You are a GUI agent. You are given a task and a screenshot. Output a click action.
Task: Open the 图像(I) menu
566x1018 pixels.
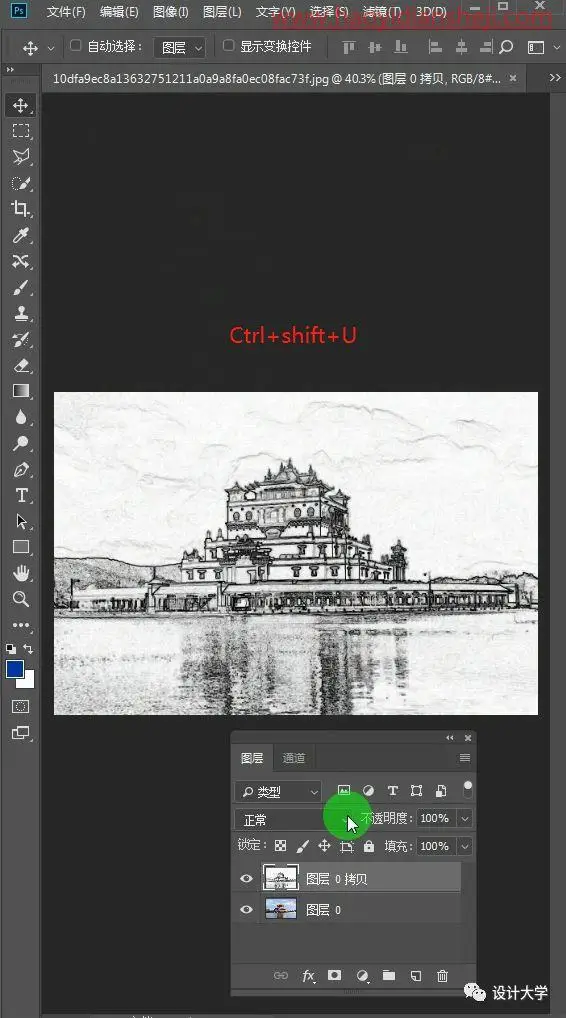(x=170, y=12)
